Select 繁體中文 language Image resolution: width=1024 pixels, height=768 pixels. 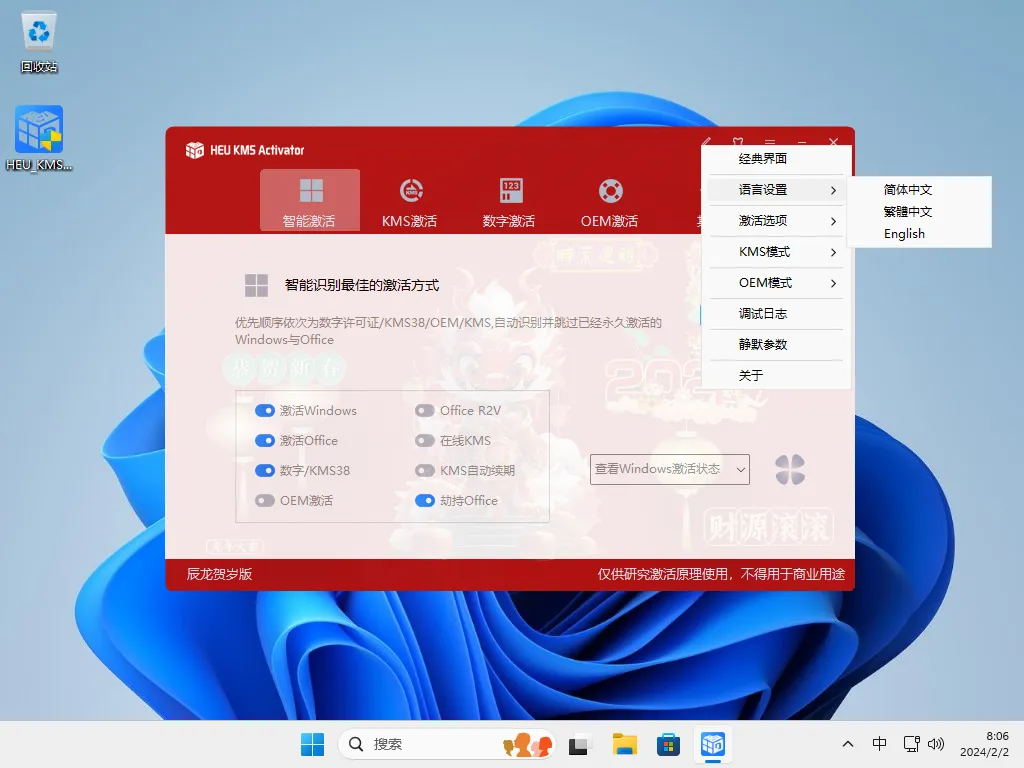(x=907, y=212)
